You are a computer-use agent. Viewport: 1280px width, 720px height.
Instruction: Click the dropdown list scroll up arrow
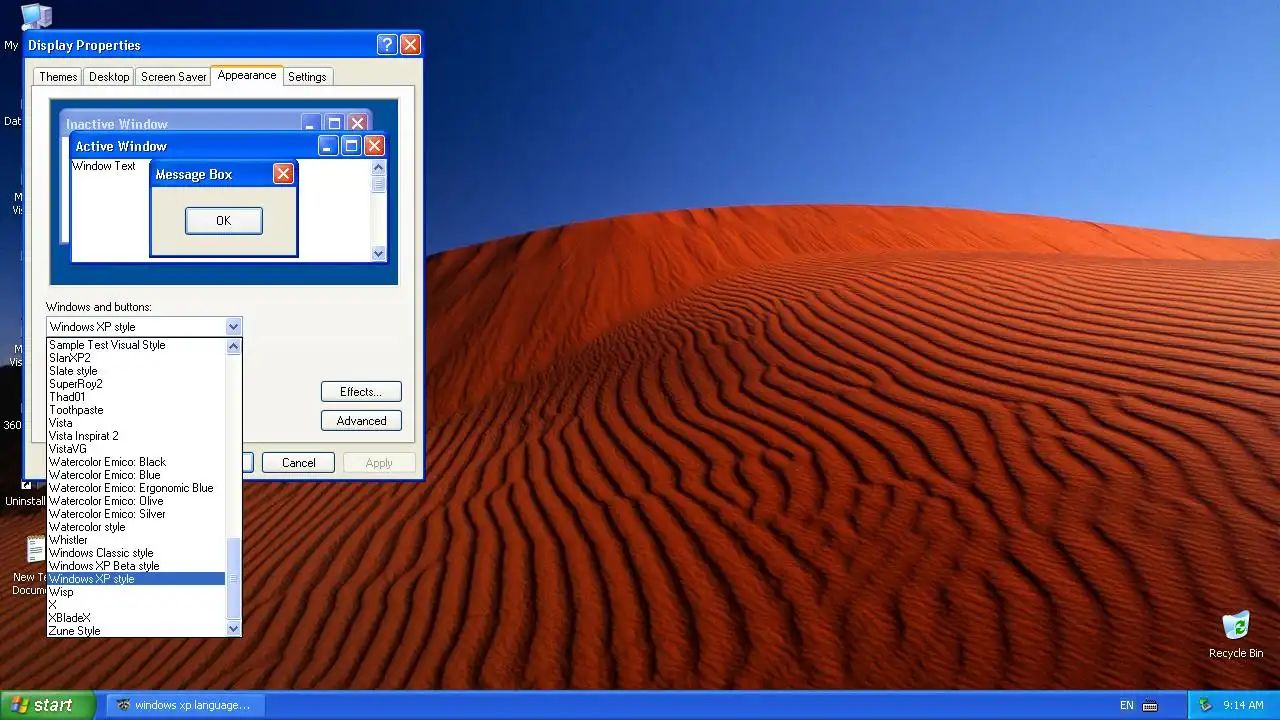233,346
